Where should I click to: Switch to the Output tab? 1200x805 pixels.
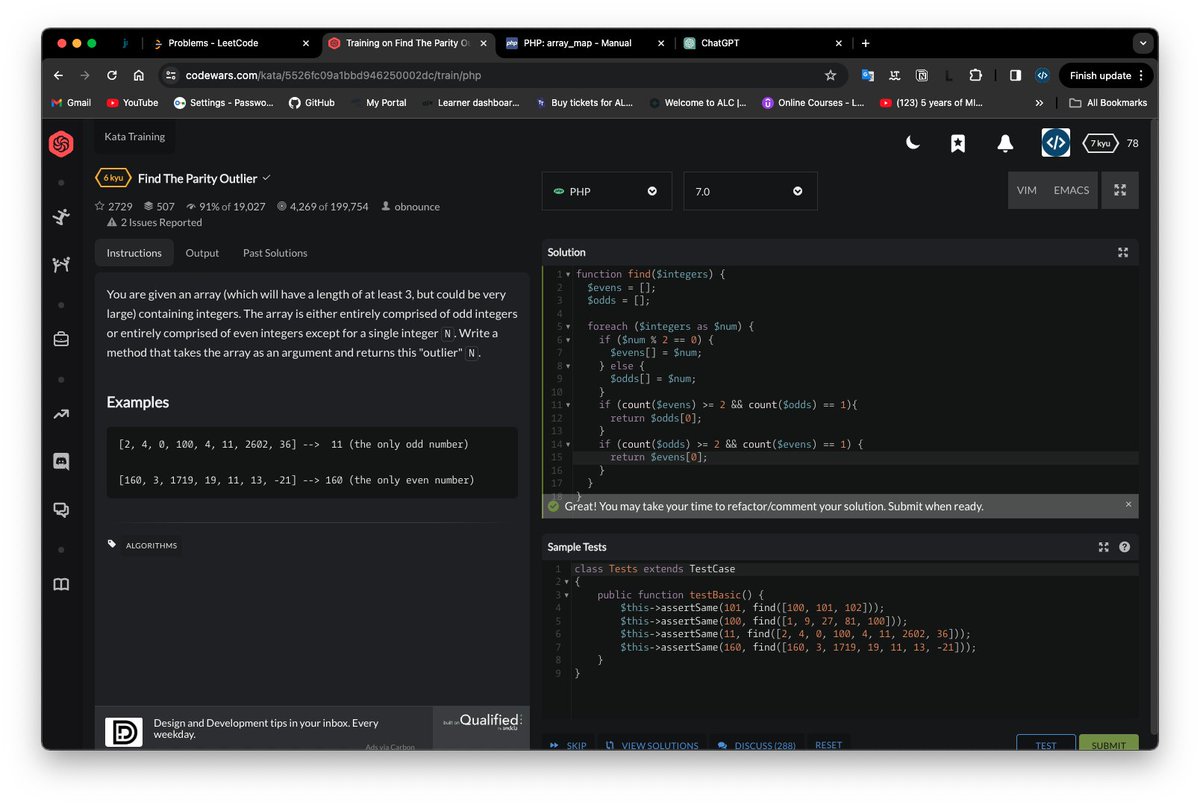pos(202,253)
